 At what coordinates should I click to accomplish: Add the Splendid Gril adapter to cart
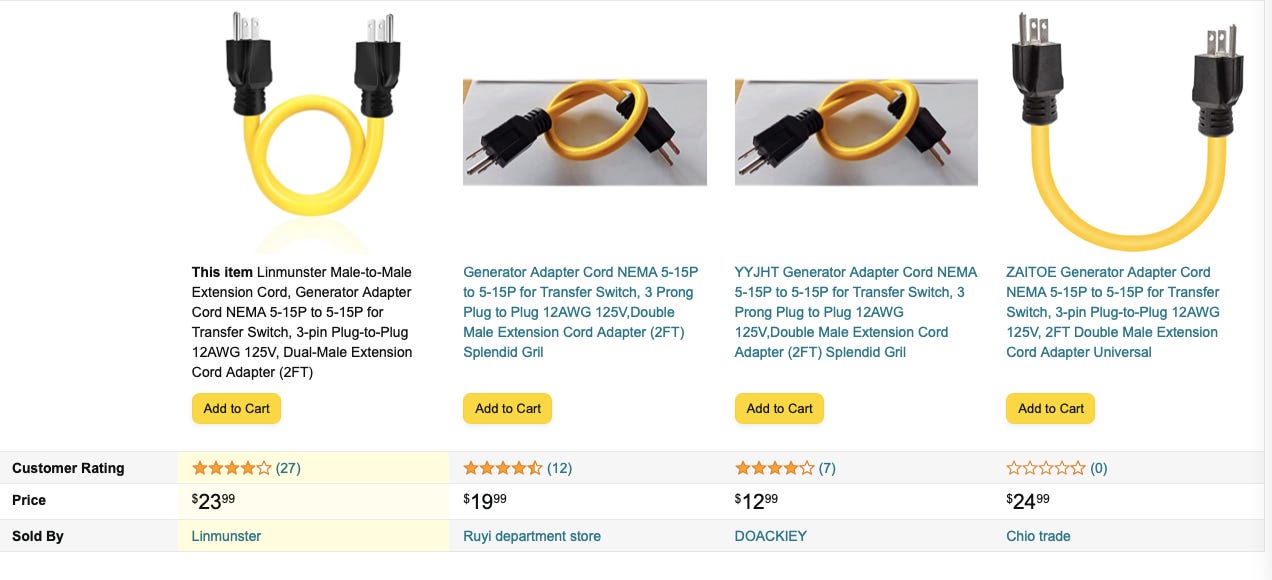click(507, 408)
